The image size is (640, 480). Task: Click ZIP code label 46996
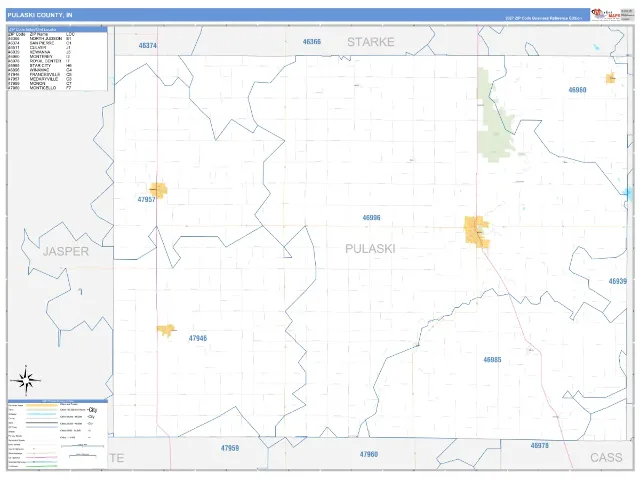point(371,218)
